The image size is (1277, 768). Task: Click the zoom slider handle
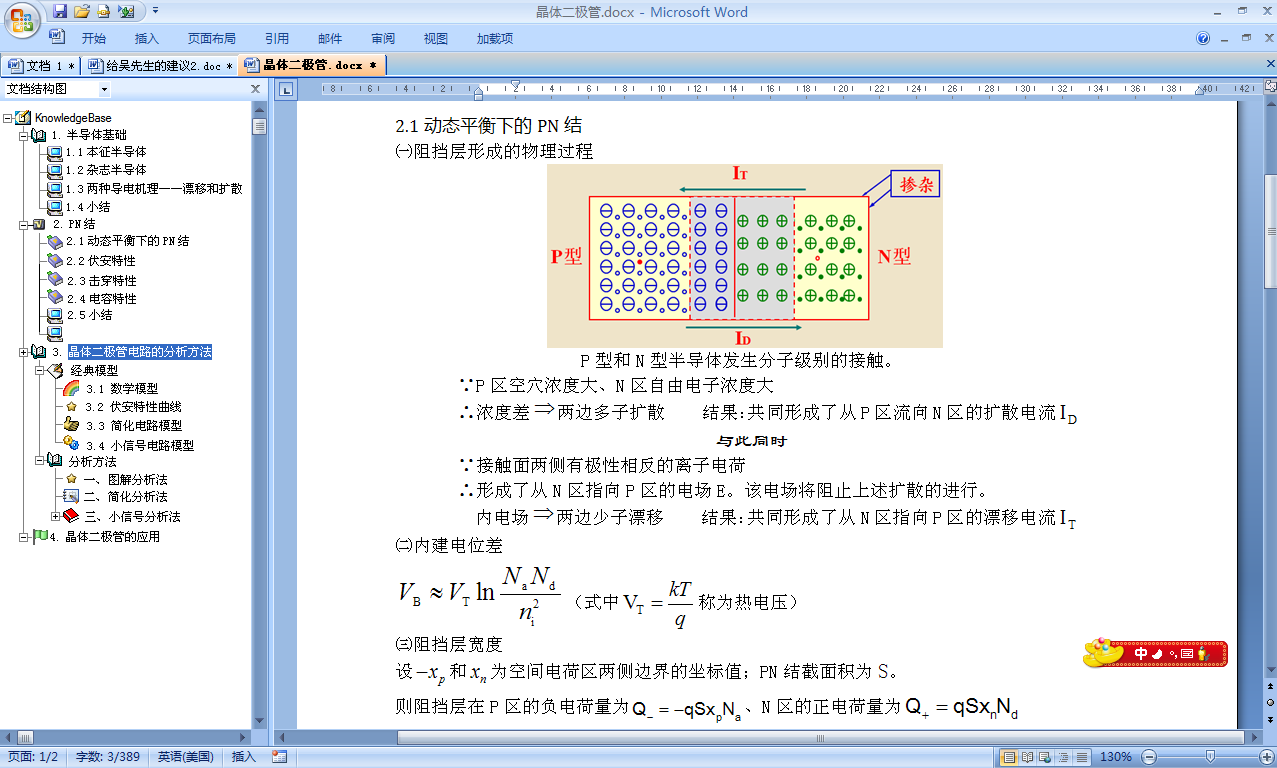(1210, 757)
